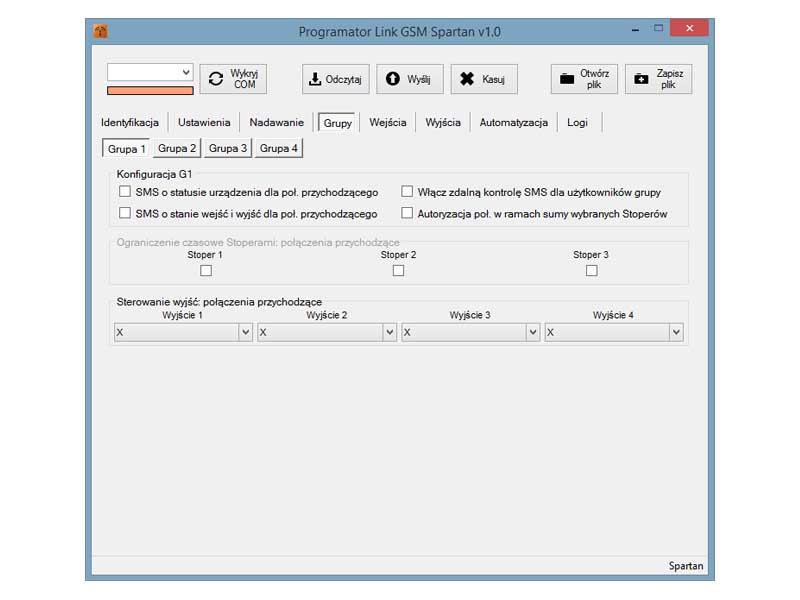Click the Wyślij upload button
The image size is (800, 600).
410,79
